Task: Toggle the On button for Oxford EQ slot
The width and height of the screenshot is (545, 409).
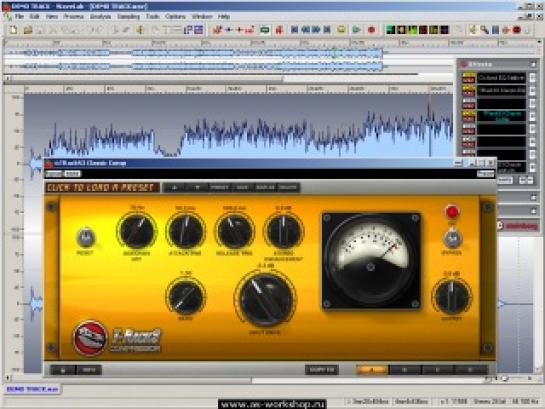Action: 469,75
